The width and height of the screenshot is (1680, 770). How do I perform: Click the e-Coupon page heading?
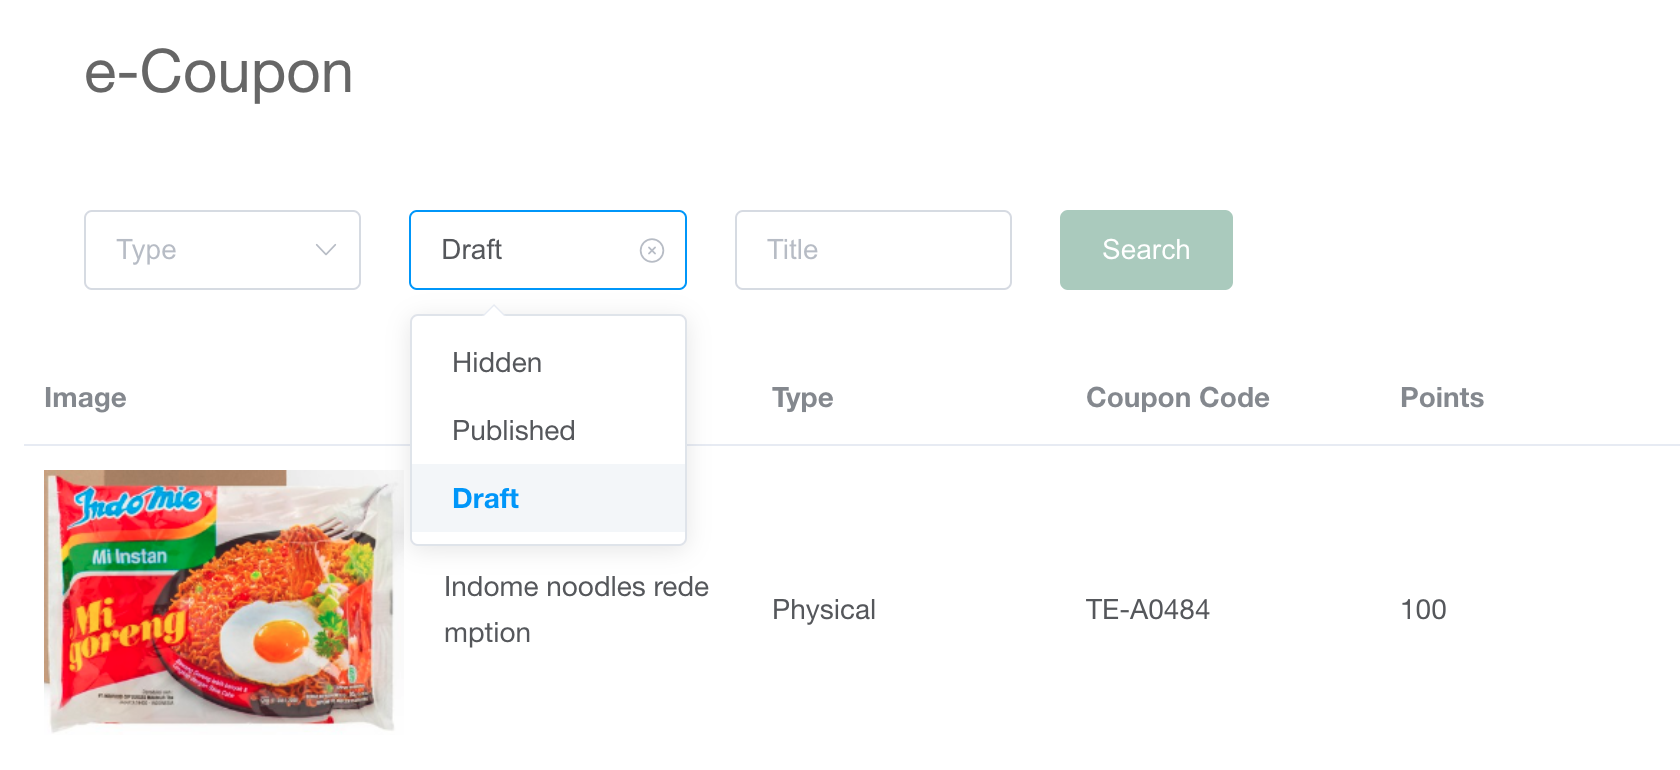218,73
